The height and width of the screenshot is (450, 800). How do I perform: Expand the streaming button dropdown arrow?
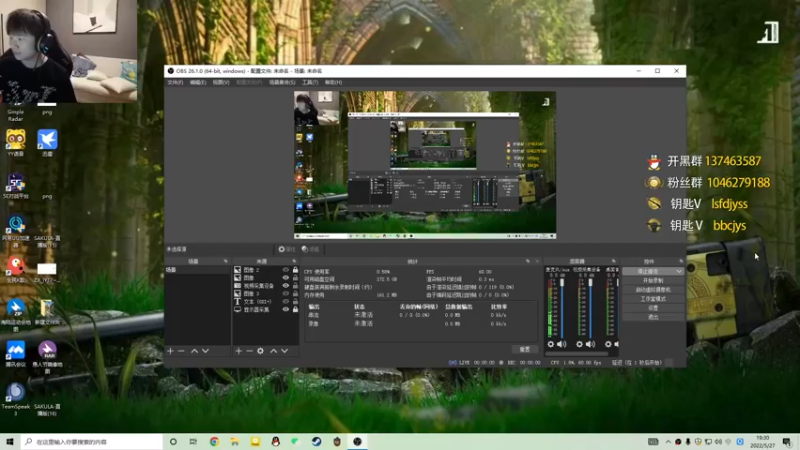pyautogui.click(x=679, y=271)
